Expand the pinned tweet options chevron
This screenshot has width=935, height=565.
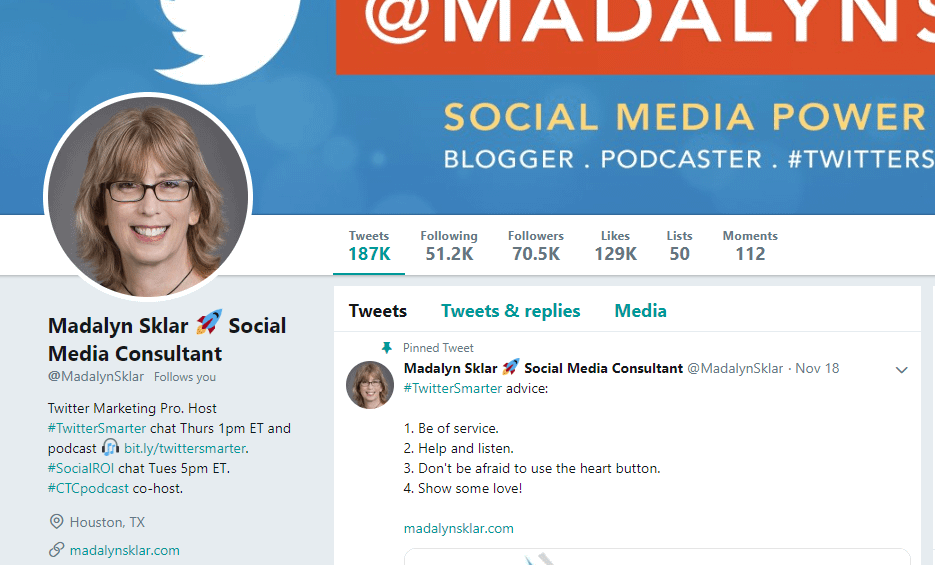(901, 370)
